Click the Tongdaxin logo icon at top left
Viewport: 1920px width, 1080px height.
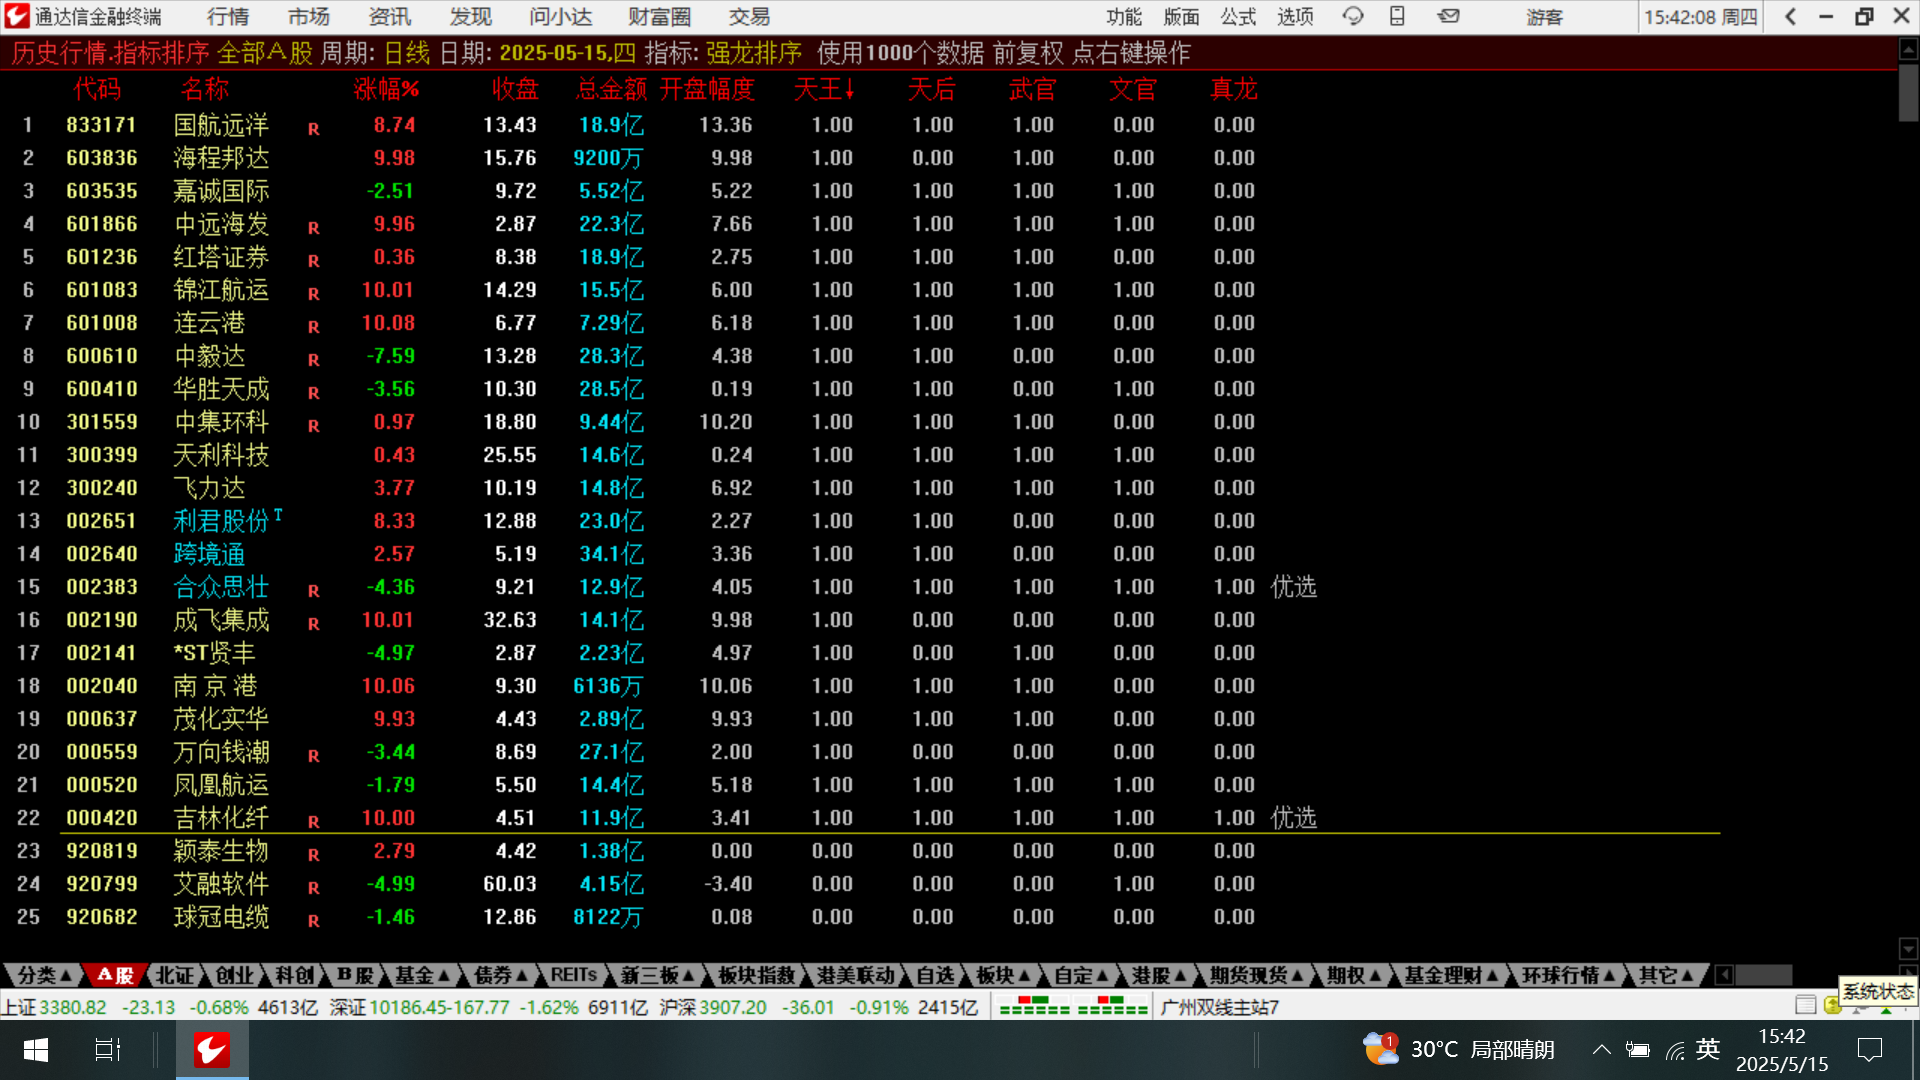(17, 16)
